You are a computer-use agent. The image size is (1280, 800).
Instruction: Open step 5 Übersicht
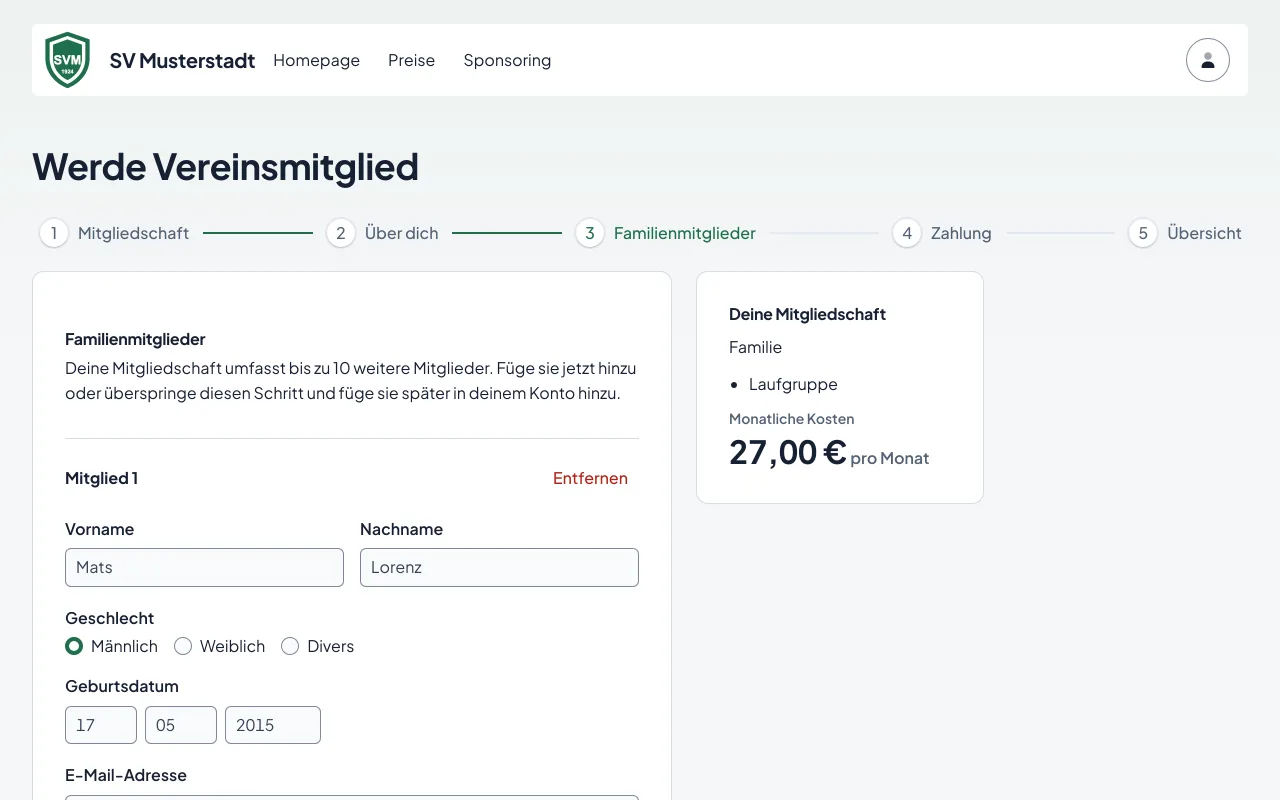point(1185,233)
